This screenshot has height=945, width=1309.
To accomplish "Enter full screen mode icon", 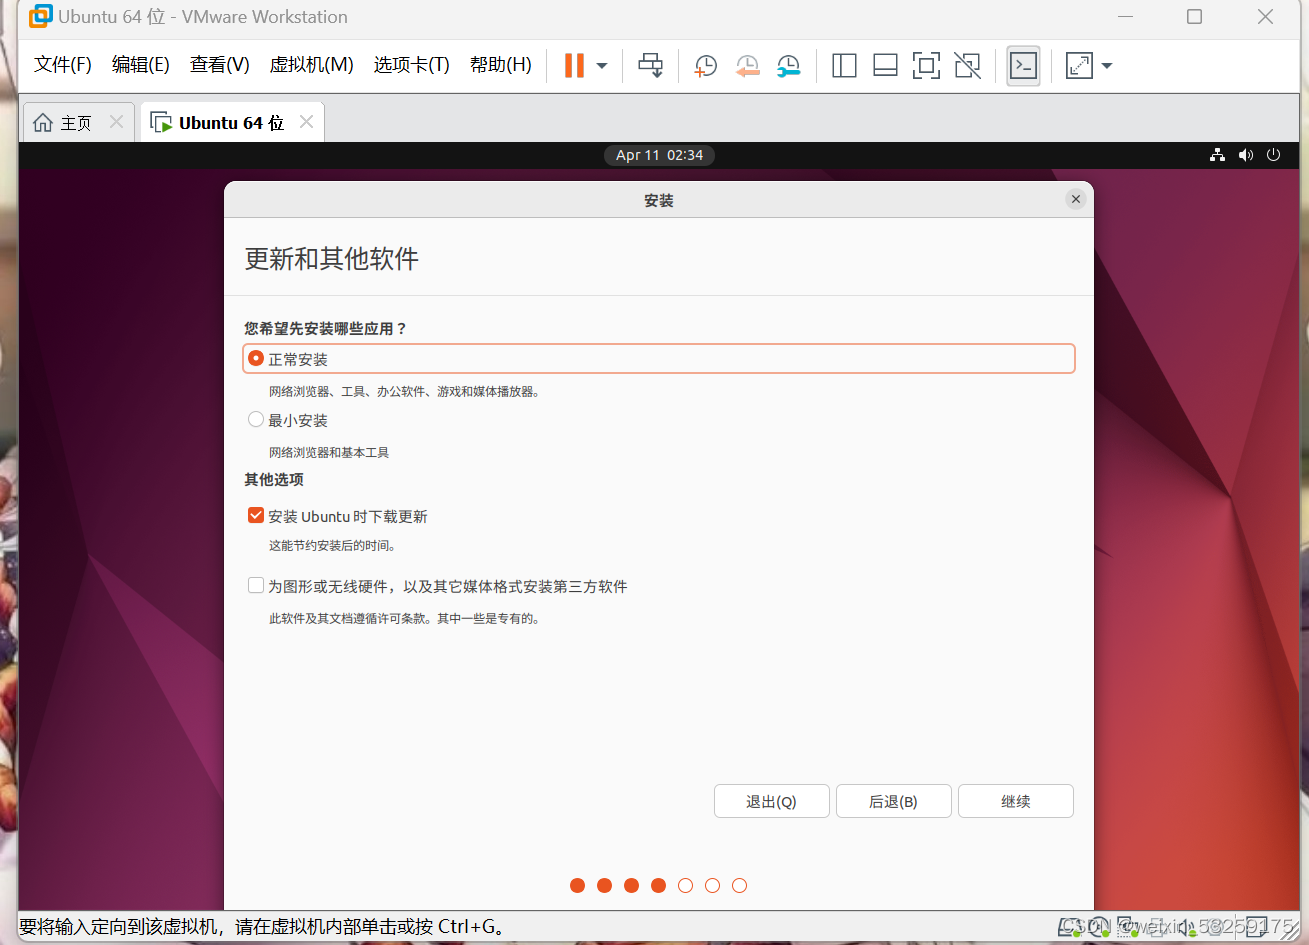I will point(926,66).
